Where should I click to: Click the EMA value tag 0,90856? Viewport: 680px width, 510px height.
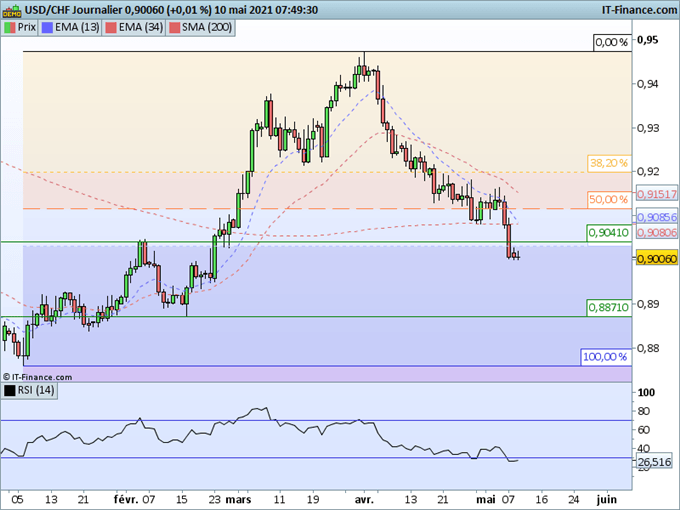tap(657, 217)
